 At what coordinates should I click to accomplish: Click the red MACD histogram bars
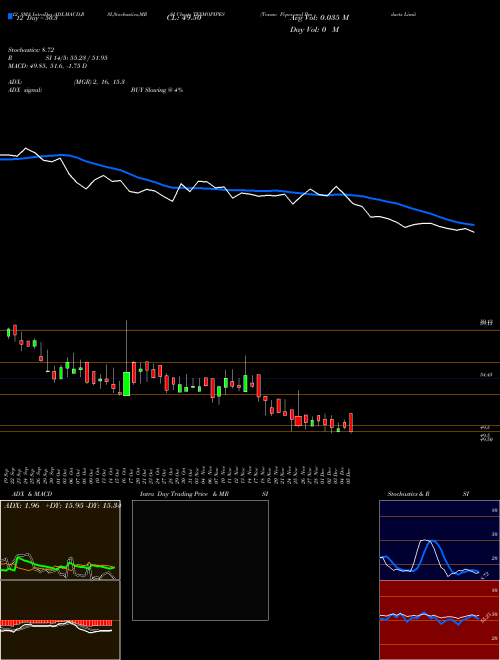[56, 623]
